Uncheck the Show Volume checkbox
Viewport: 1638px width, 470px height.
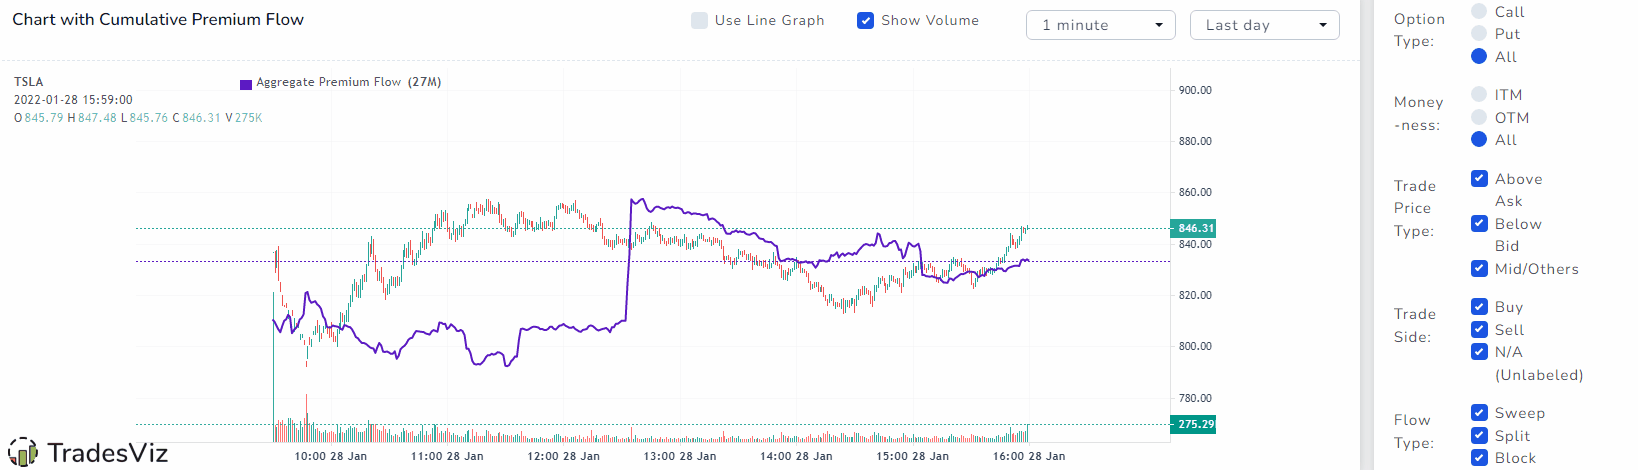[x=866, y=20]
